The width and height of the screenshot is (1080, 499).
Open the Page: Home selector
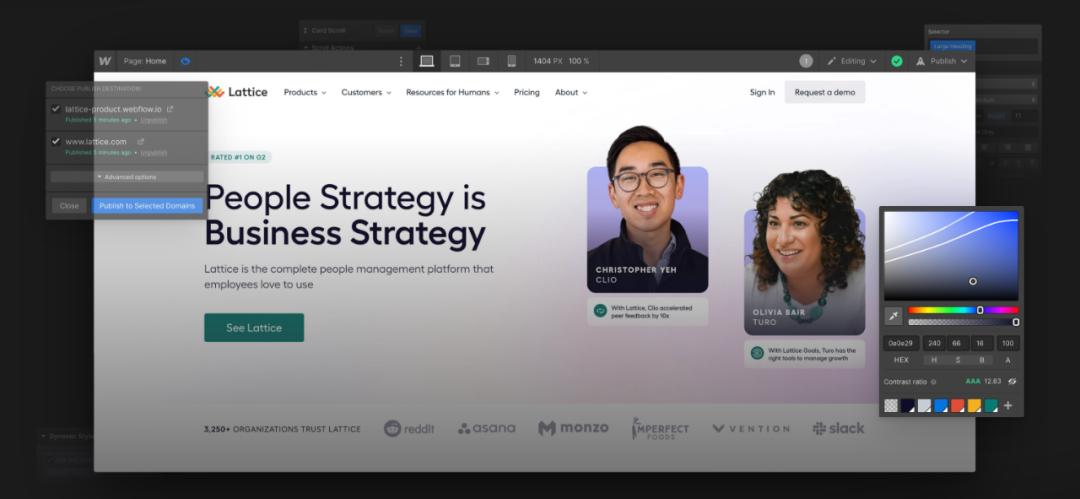145,61
